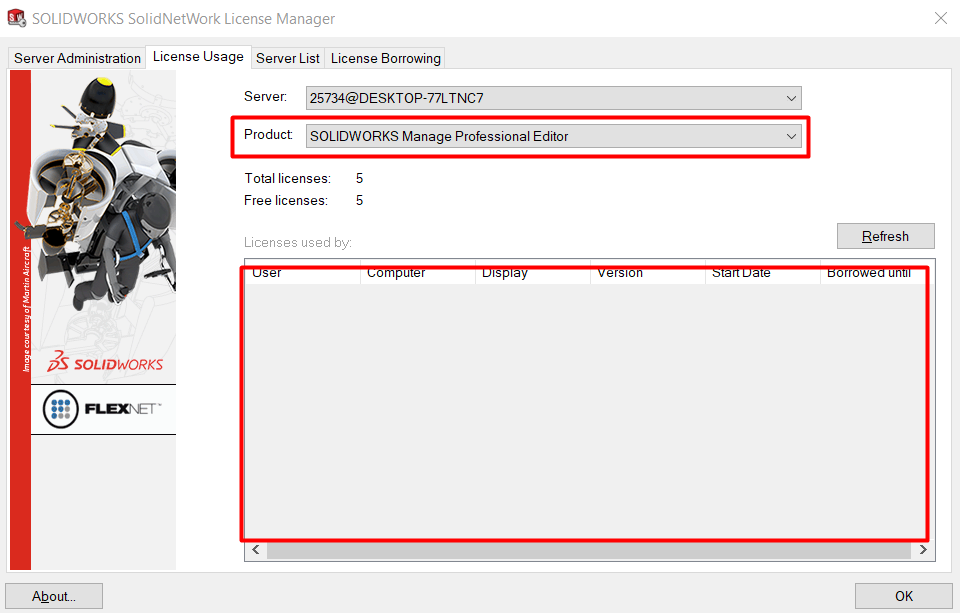The height and width of the screenshot is (613, 960).
Task: Confirm with the OK button
Action: [903, 596]
